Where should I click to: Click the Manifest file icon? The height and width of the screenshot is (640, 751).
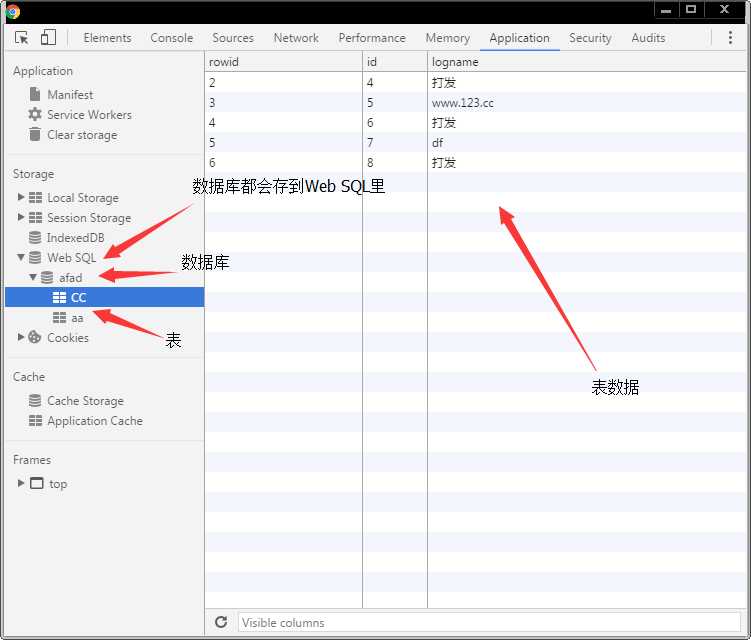click(x=35, y=94)
